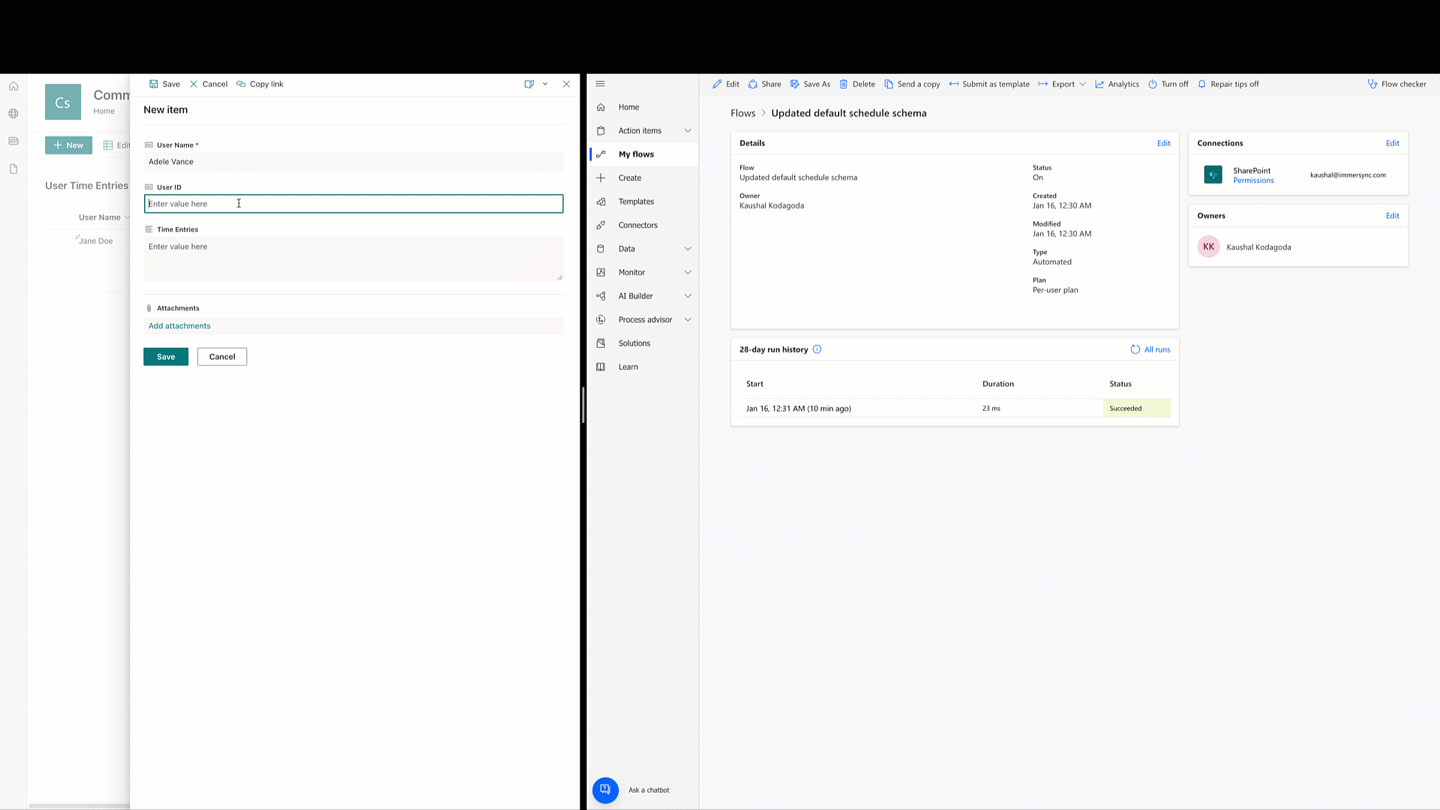Click the globe icon in SharePoint rail

[14, 114]
